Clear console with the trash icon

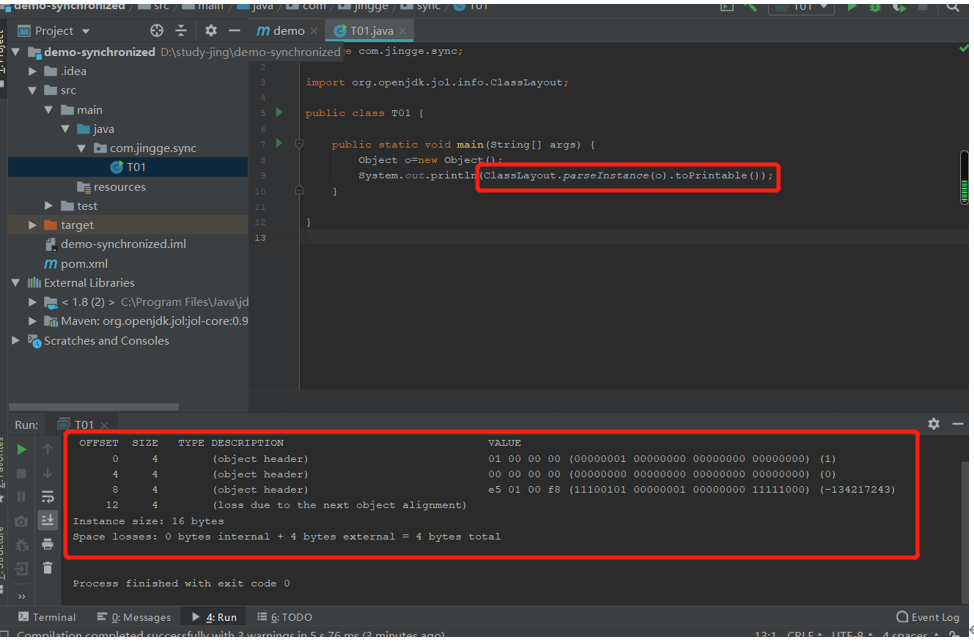click(47, 568)
